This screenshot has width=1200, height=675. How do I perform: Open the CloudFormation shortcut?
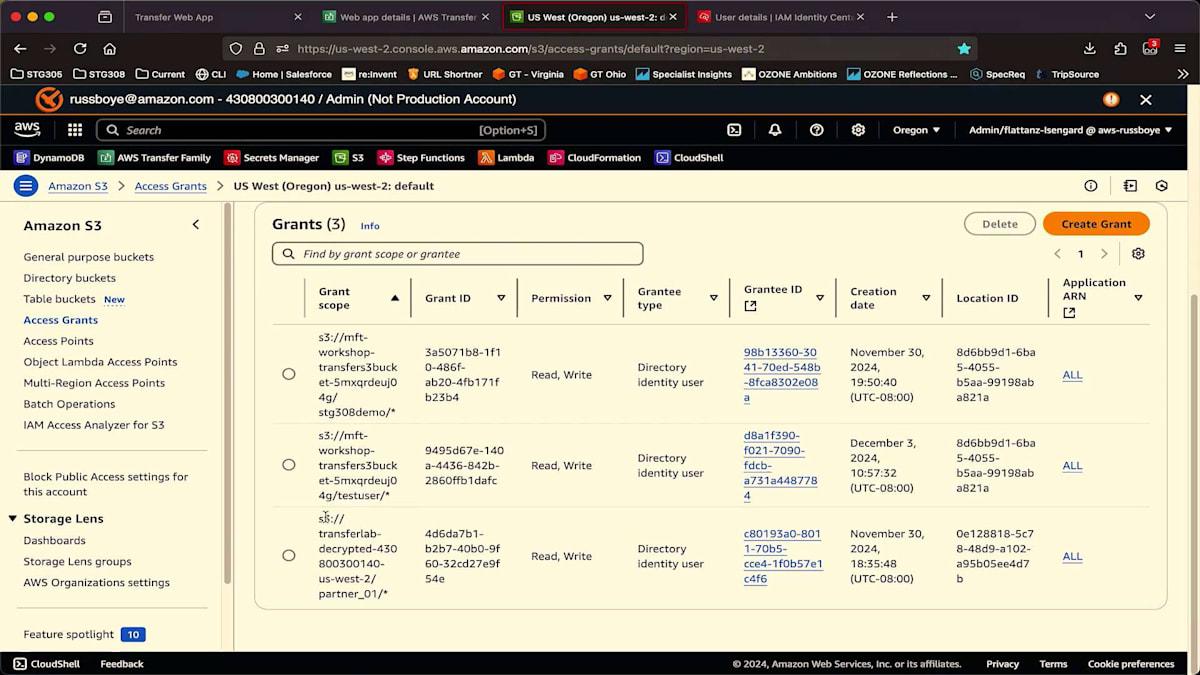coord(595,157)
